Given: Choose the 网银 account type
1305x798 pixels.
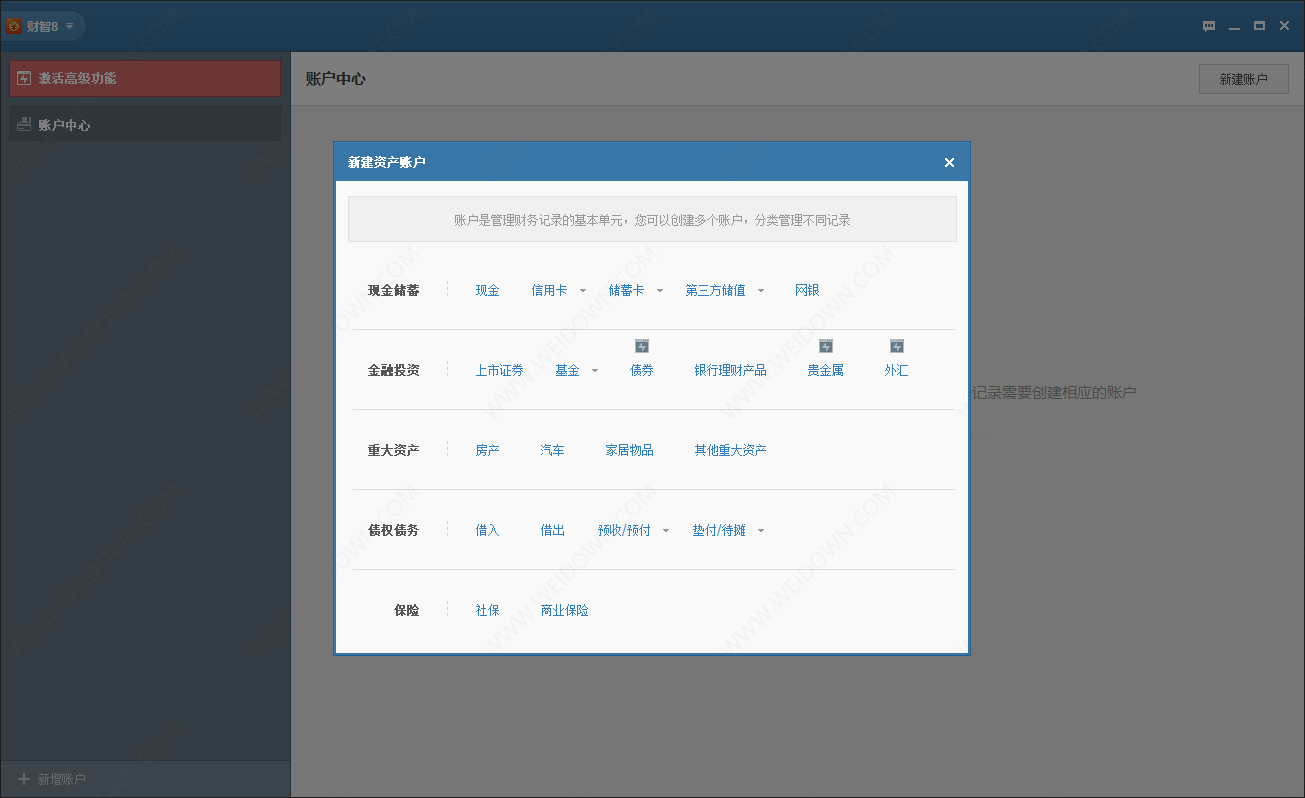Looking at the screenshot, I should coord(807,290).
